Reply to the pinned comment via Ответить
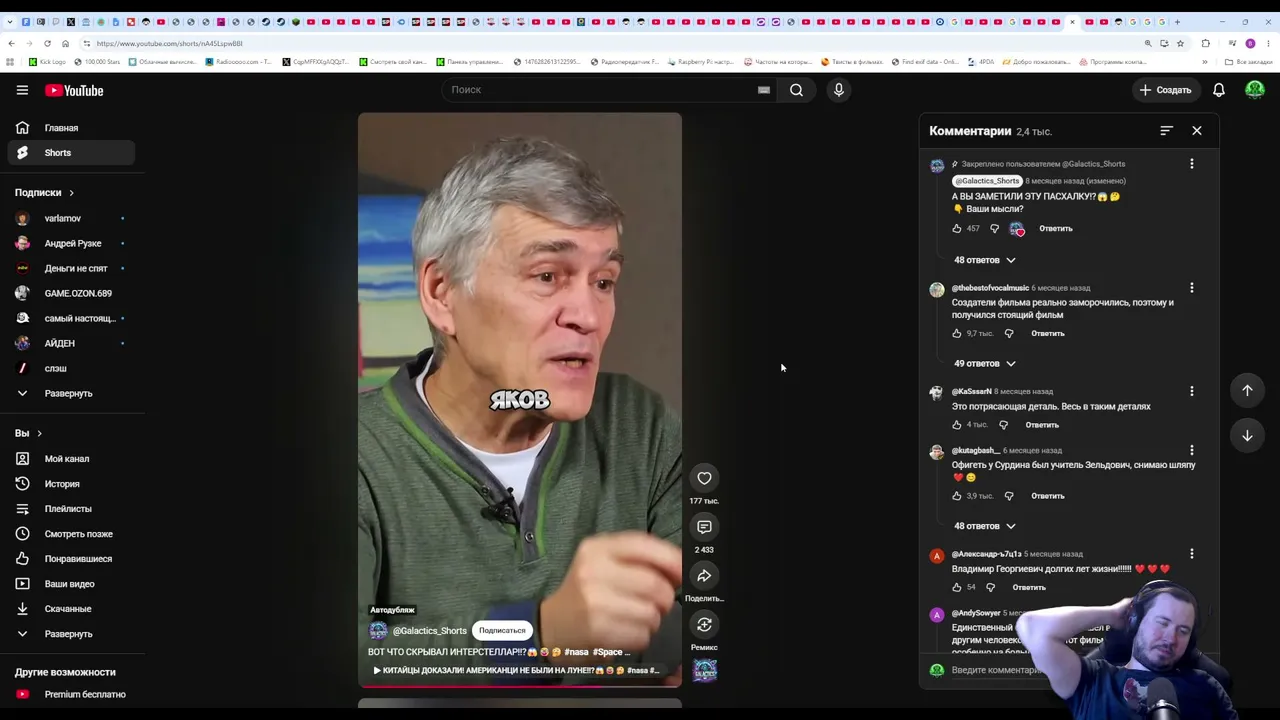Image resolution: width=1280 pixels, height=720 pixels. coord(1056,229)
